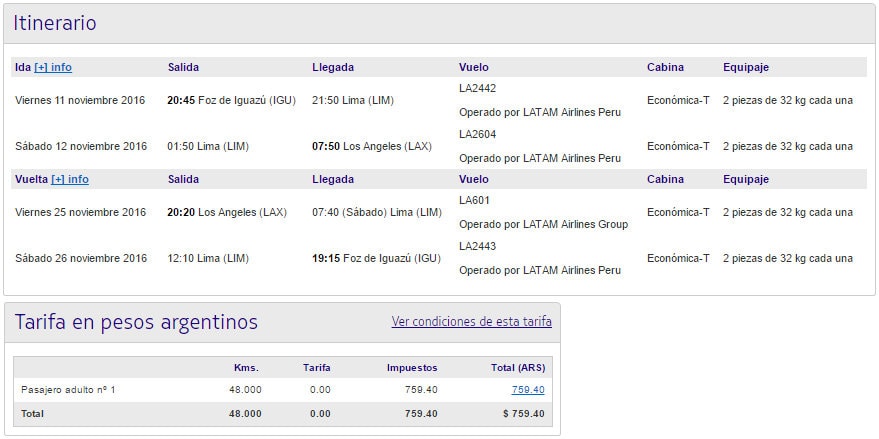879x439 pixels.
Task: Click the Equipaje header in the Ida section
Action: click(x=746, y=67)
